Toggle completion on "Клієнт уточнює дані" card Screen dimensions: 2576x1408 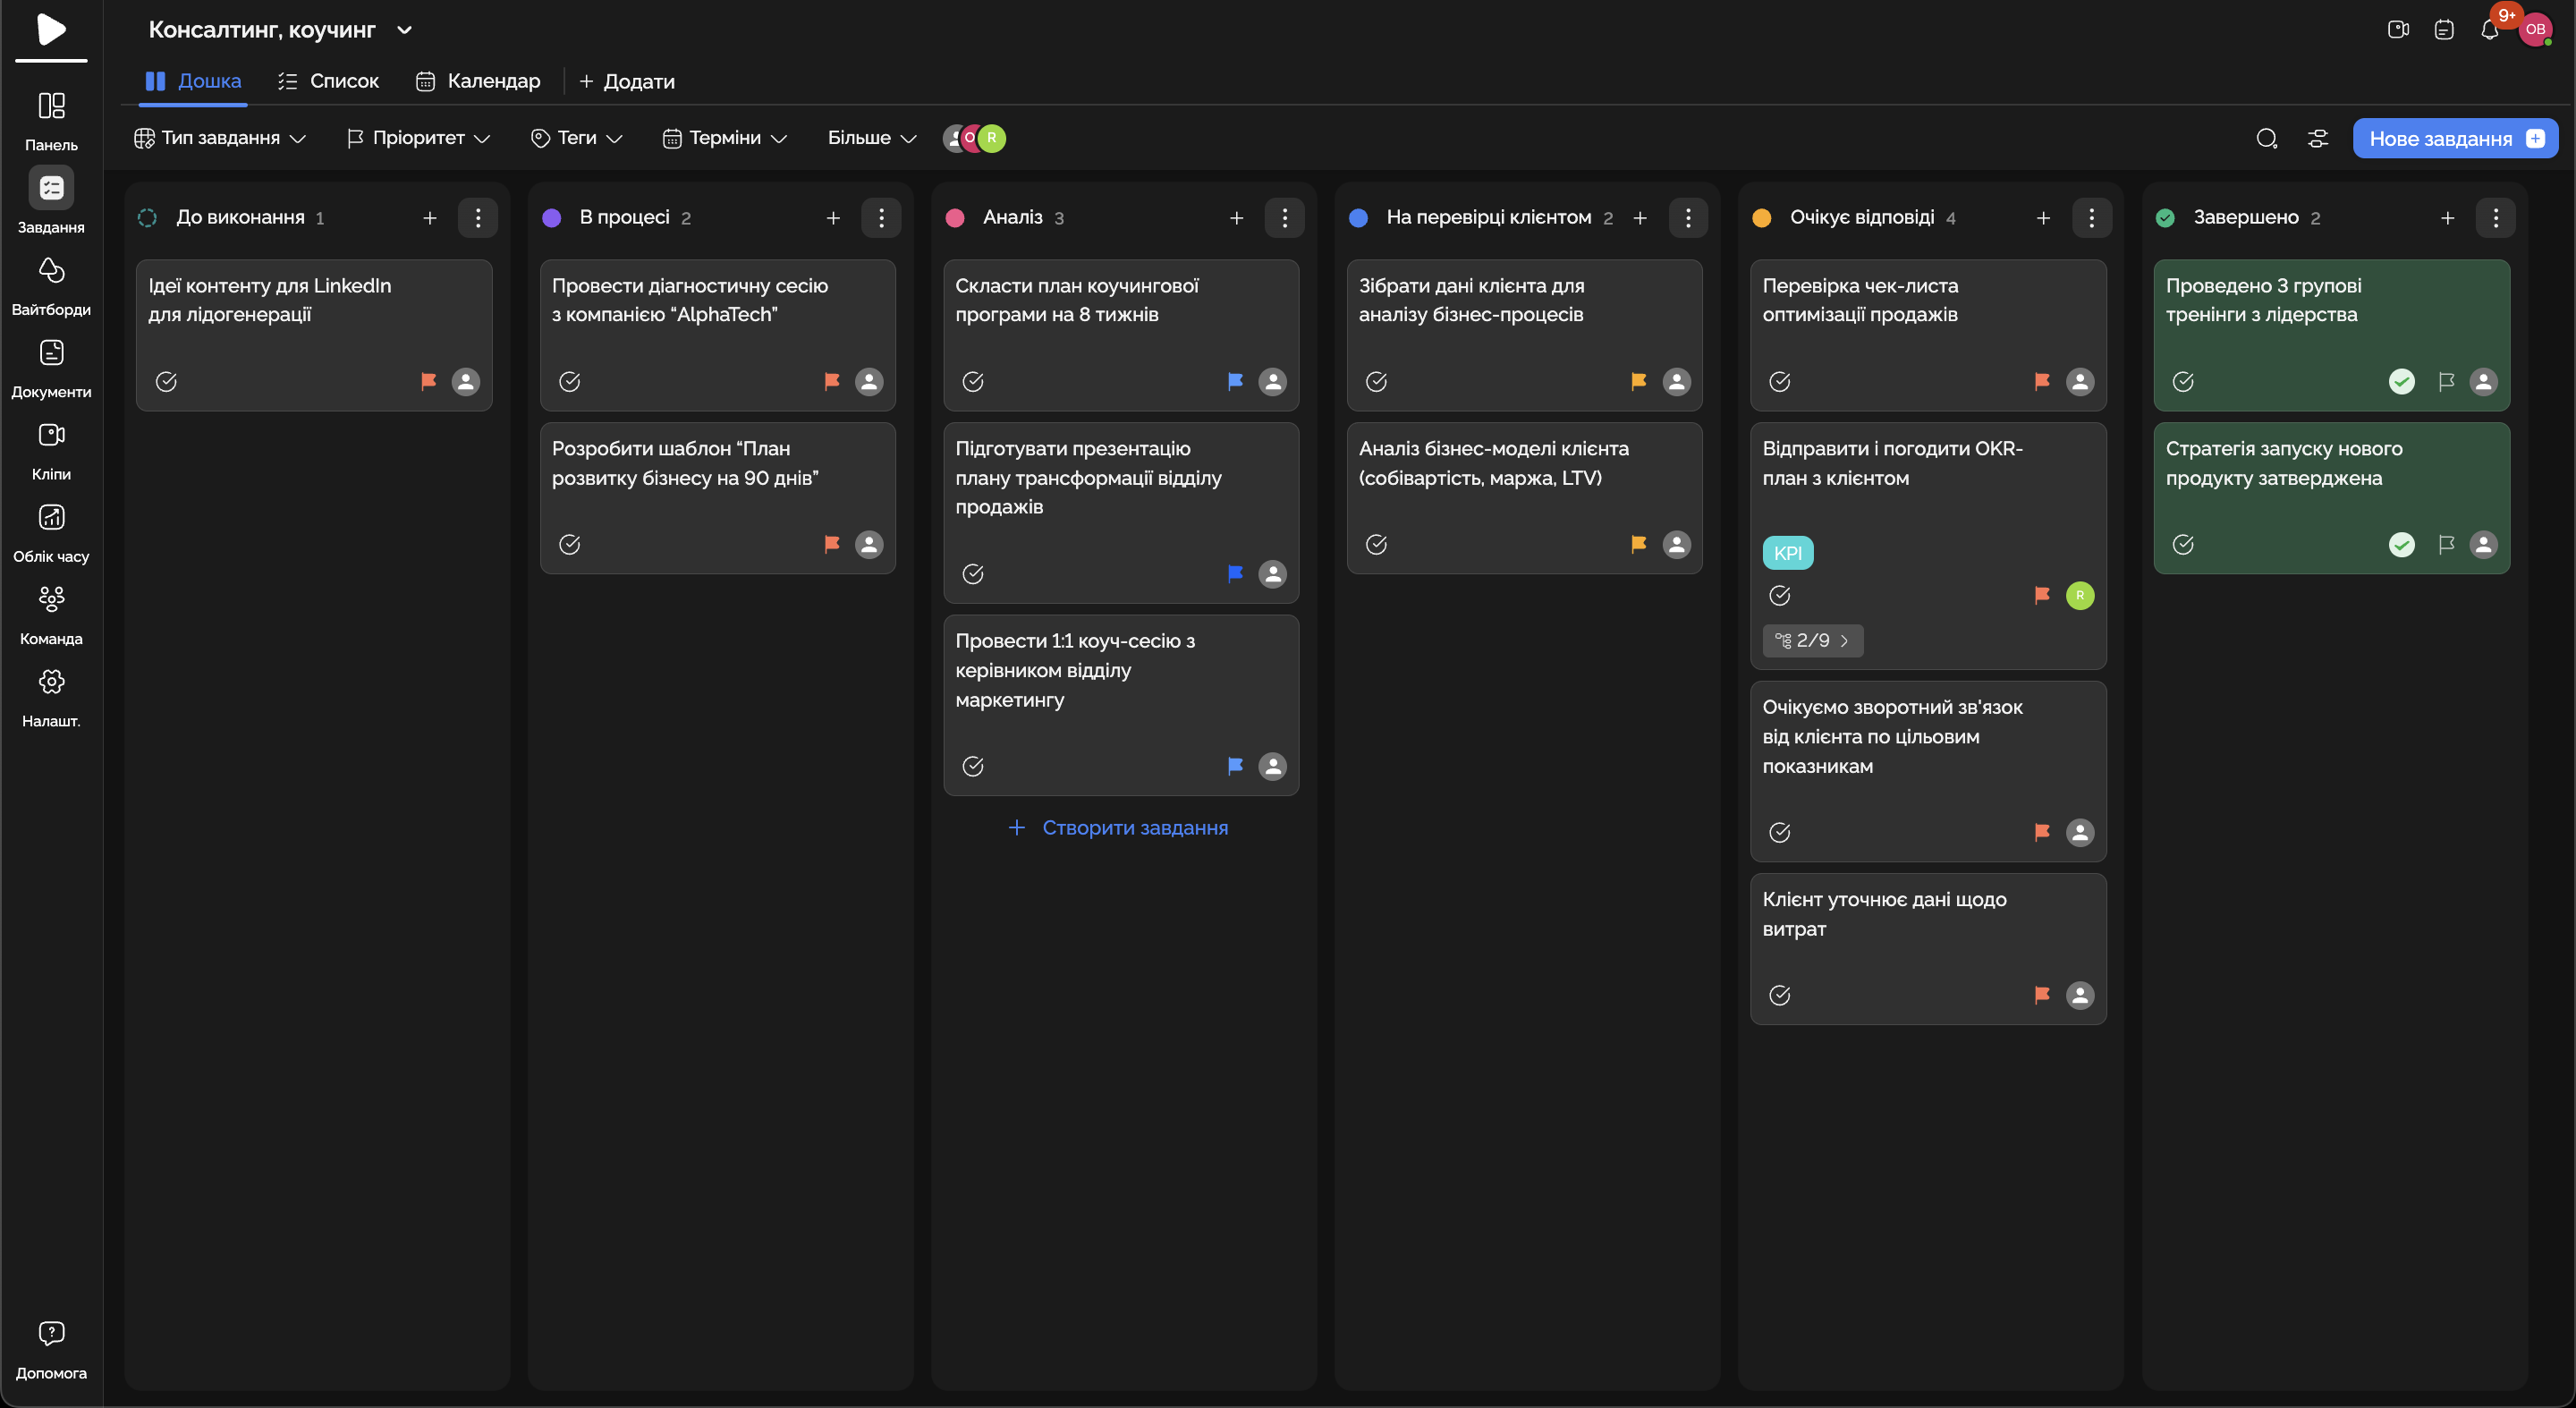(x=1779, y=995)
